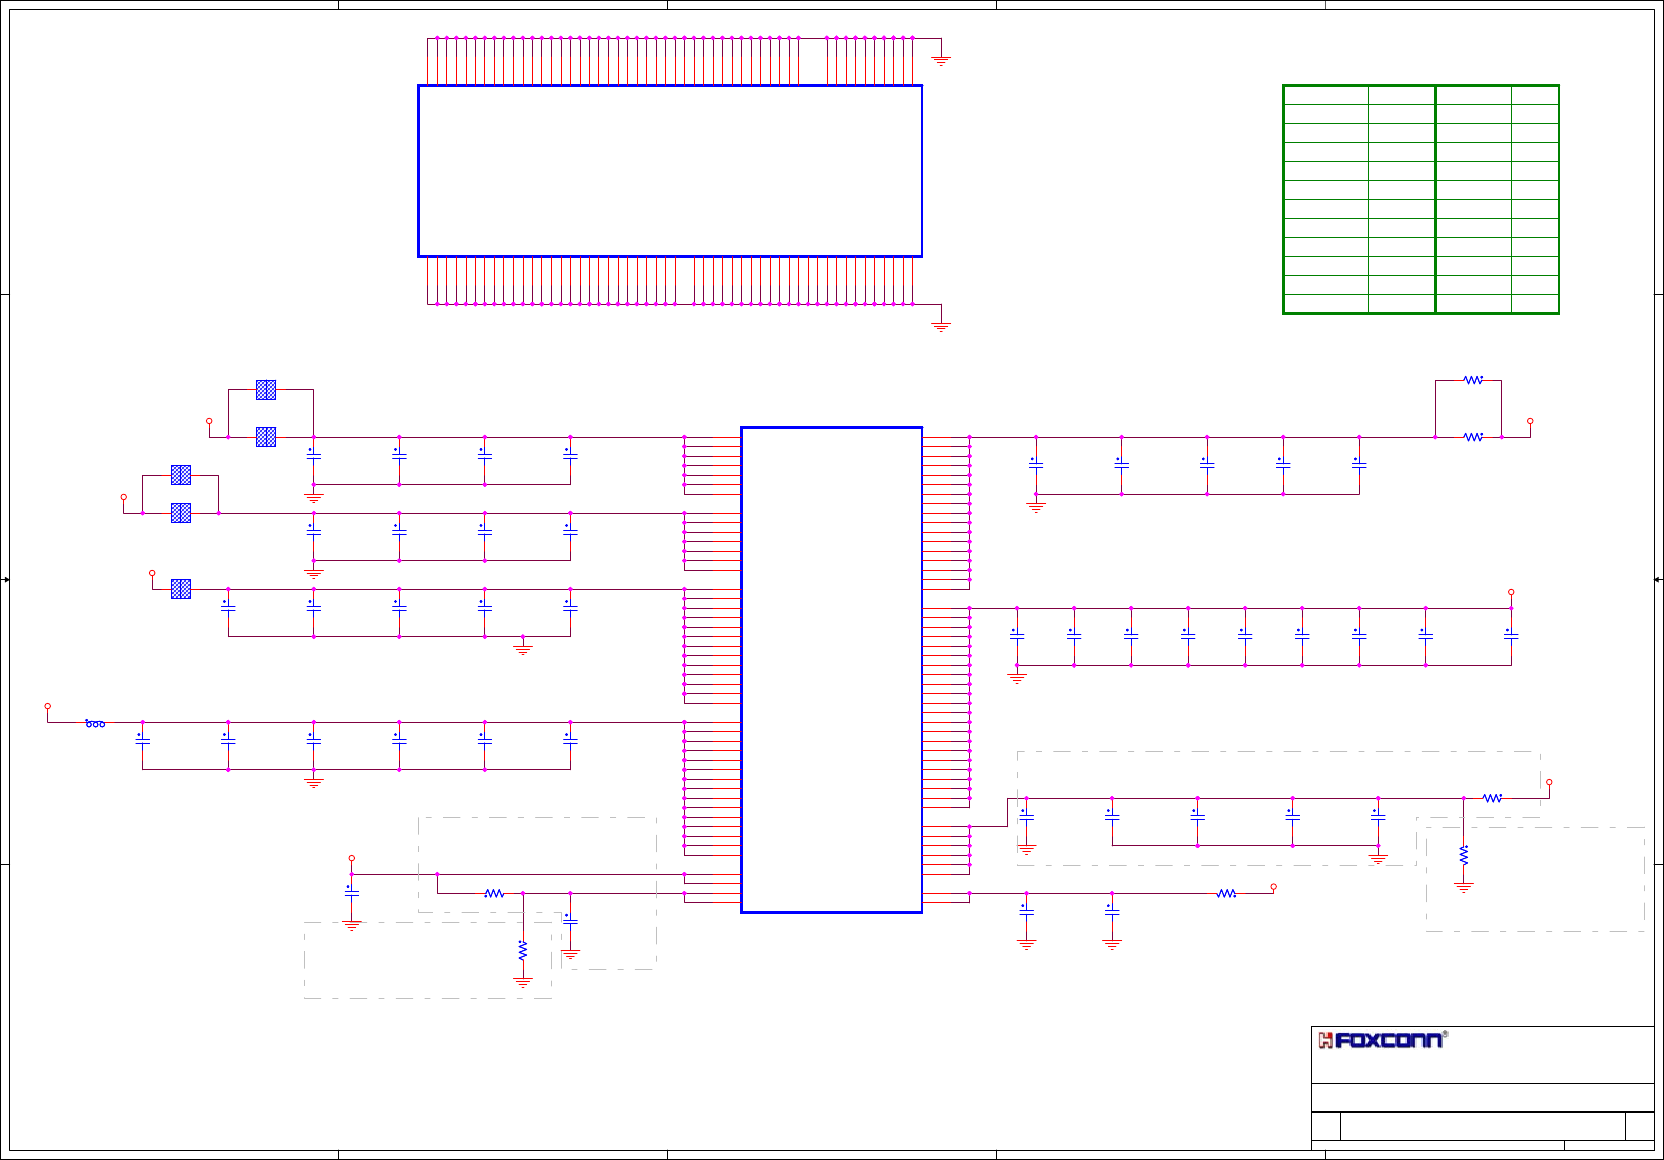Select the large dashed outline box at lower right
This screenshot has width=1664, height=1160.
click(1279, 808)
